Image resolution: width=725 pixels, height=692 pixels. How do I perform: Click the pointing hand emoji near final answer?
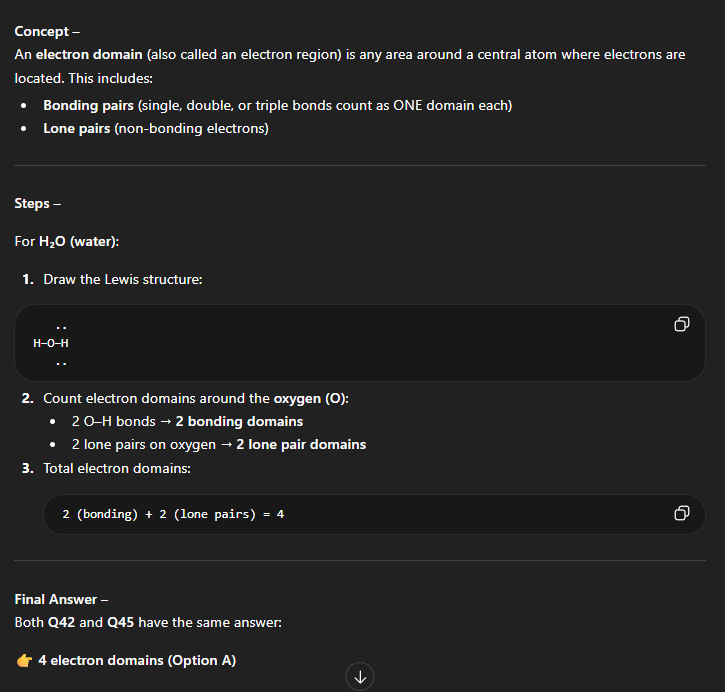24,660
